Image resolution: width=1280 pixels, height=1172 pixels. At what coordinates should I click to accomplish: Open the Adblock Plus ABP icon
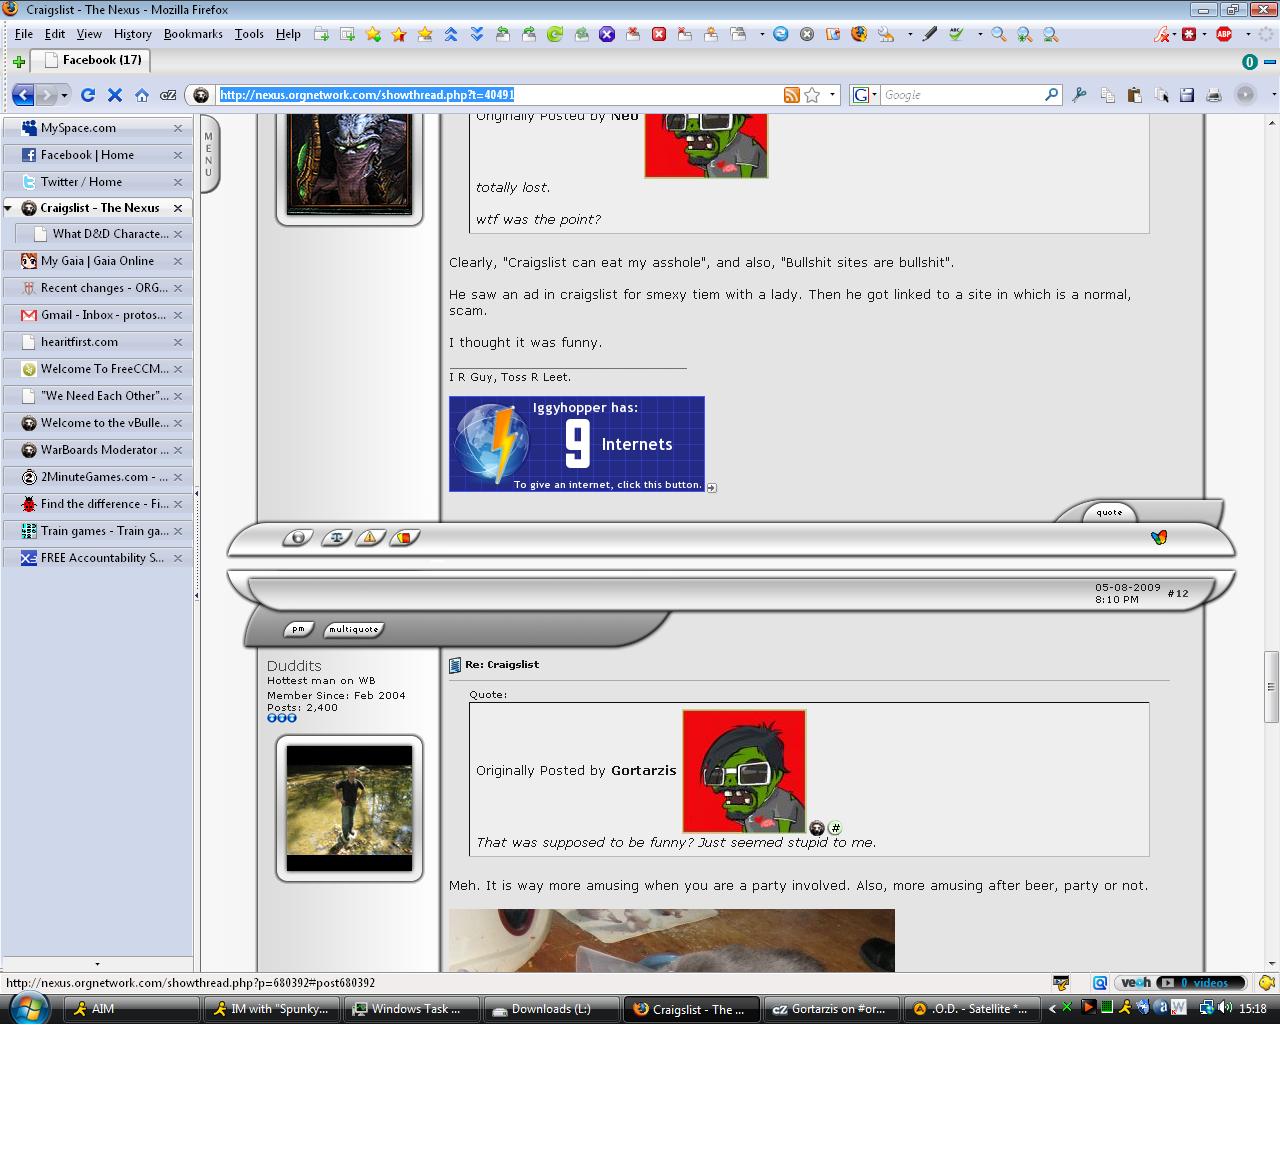1223,34
